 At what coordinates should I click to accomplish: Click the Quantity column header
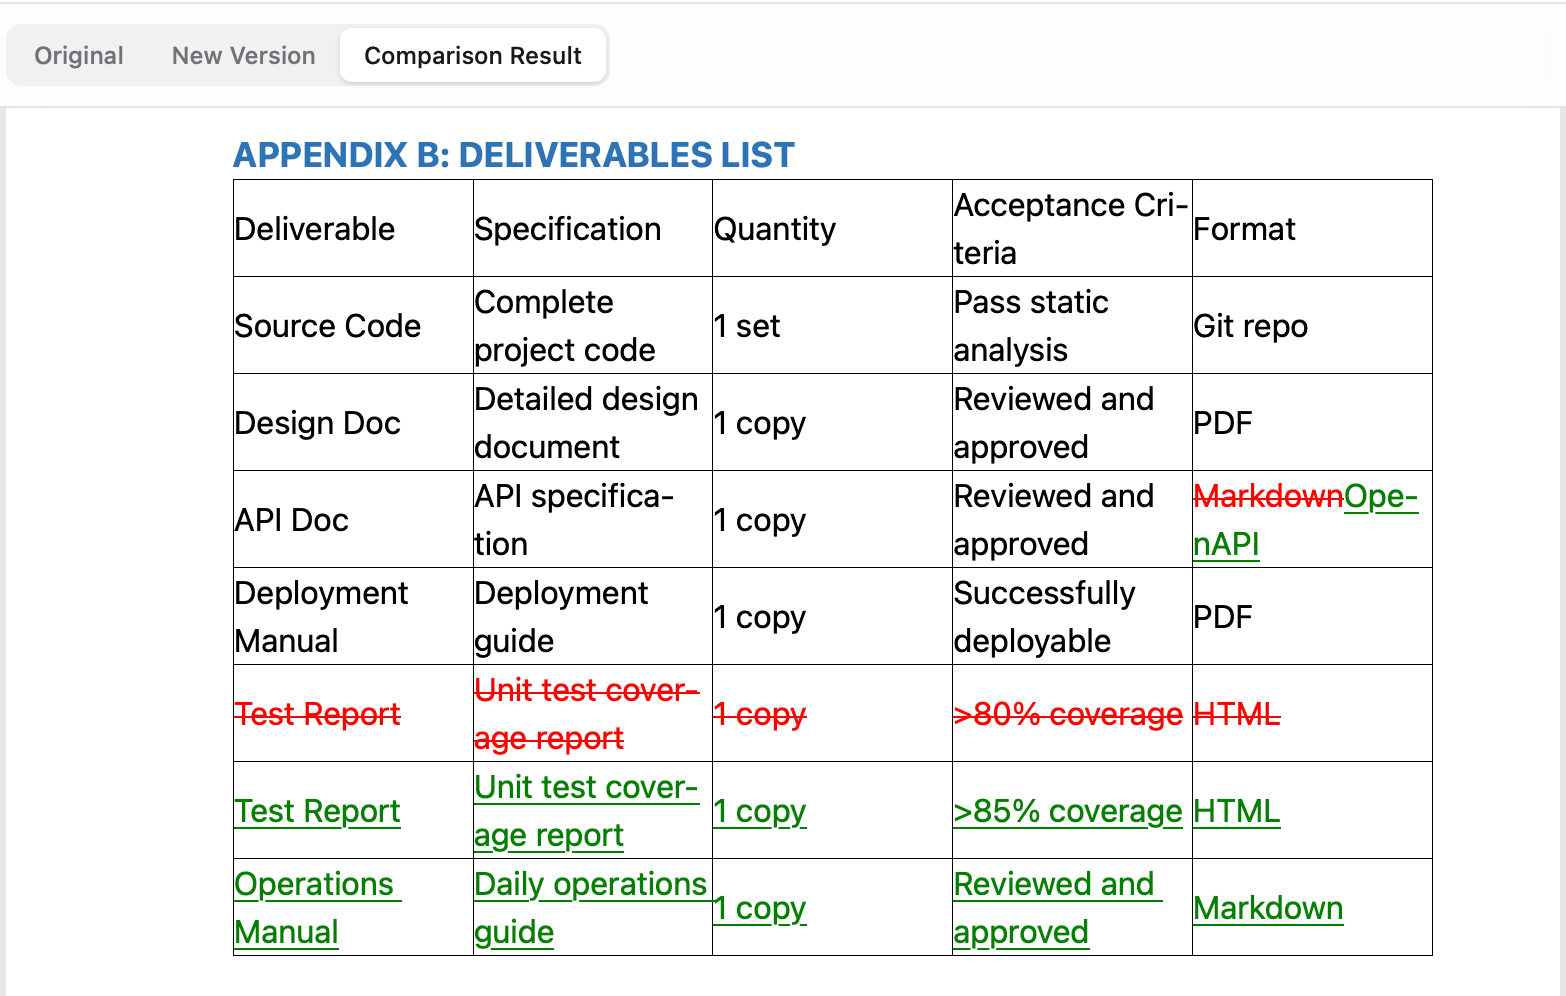pos(832,229)
